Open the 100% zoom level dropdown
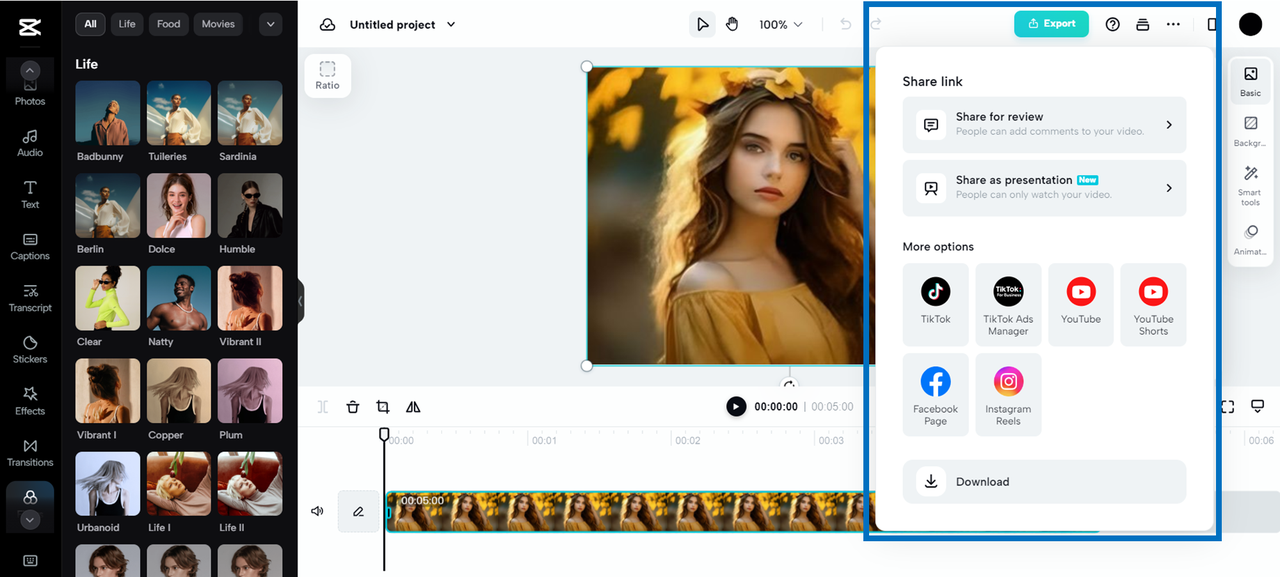The width and height of the screenshot is (1280, 577). (x=780, y=25)
